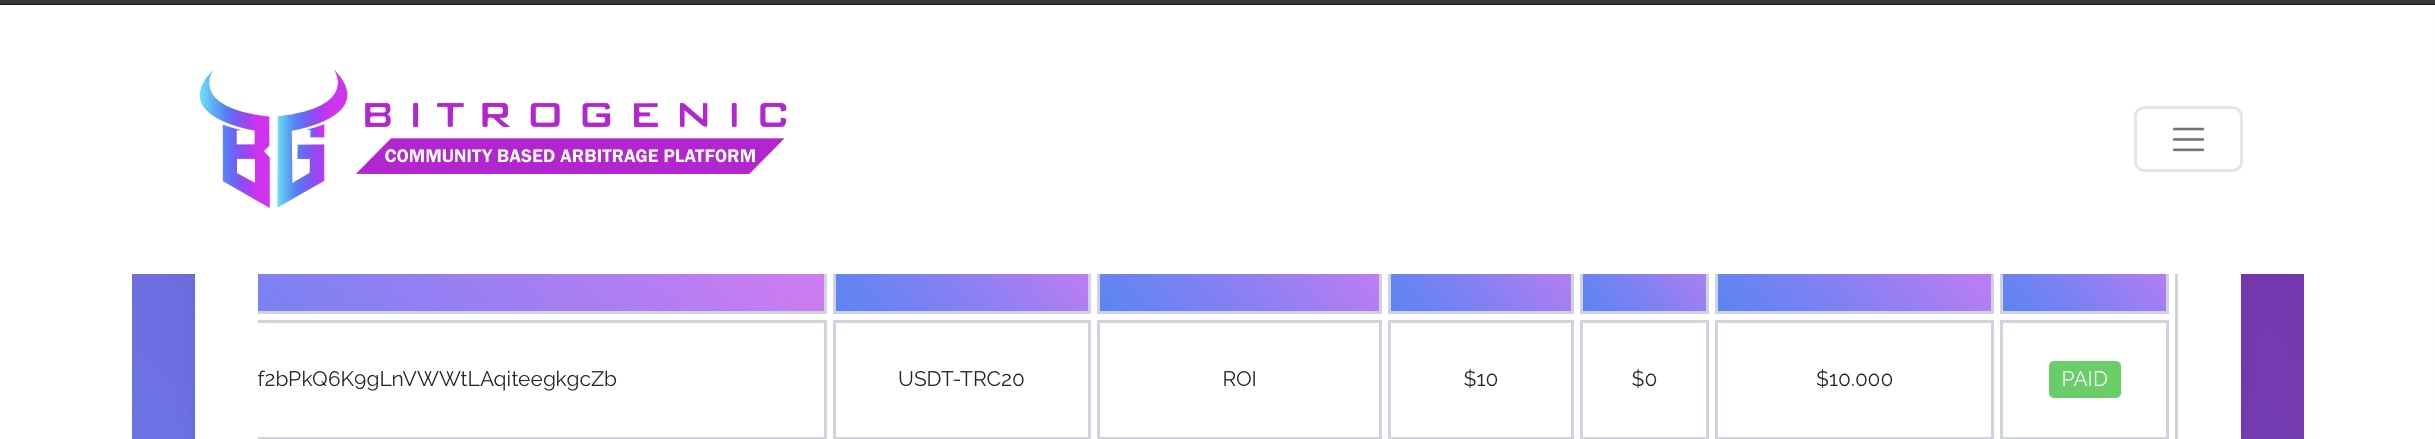Screen dimensions: 2435x439
Task: Click header cell above USDT-TRC20
Action: [x=961, y=293]
